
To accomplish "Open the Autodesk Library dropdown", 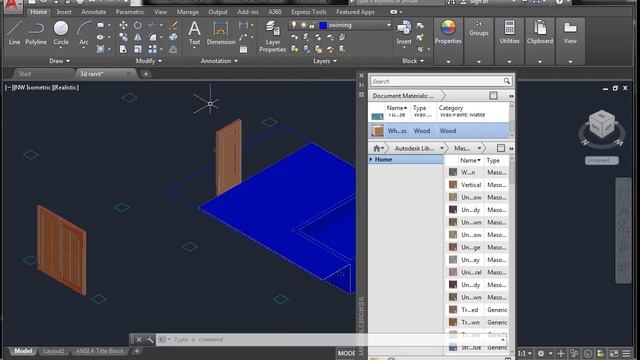I will click(442, 148).
